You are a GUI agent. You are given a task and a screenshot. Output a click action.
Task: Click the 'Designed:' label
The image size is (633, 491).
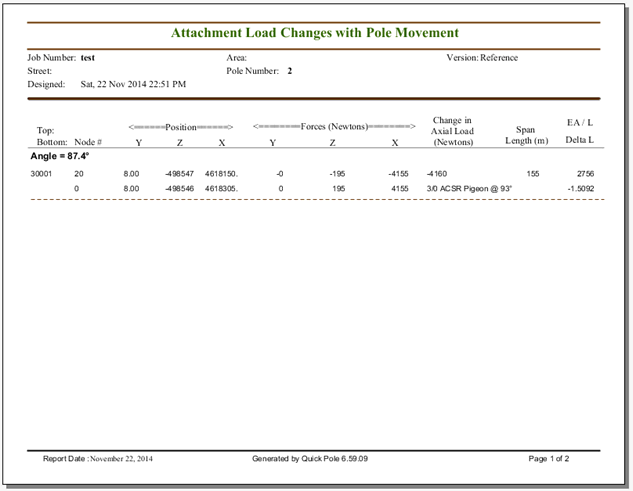pyautogui.click(x=46, y=84)
